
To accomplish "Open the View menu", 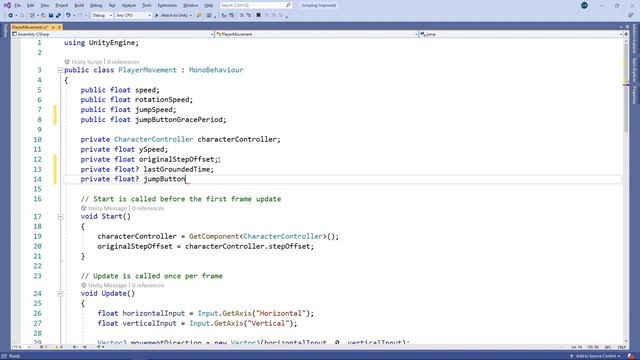I will coord(44,5).
